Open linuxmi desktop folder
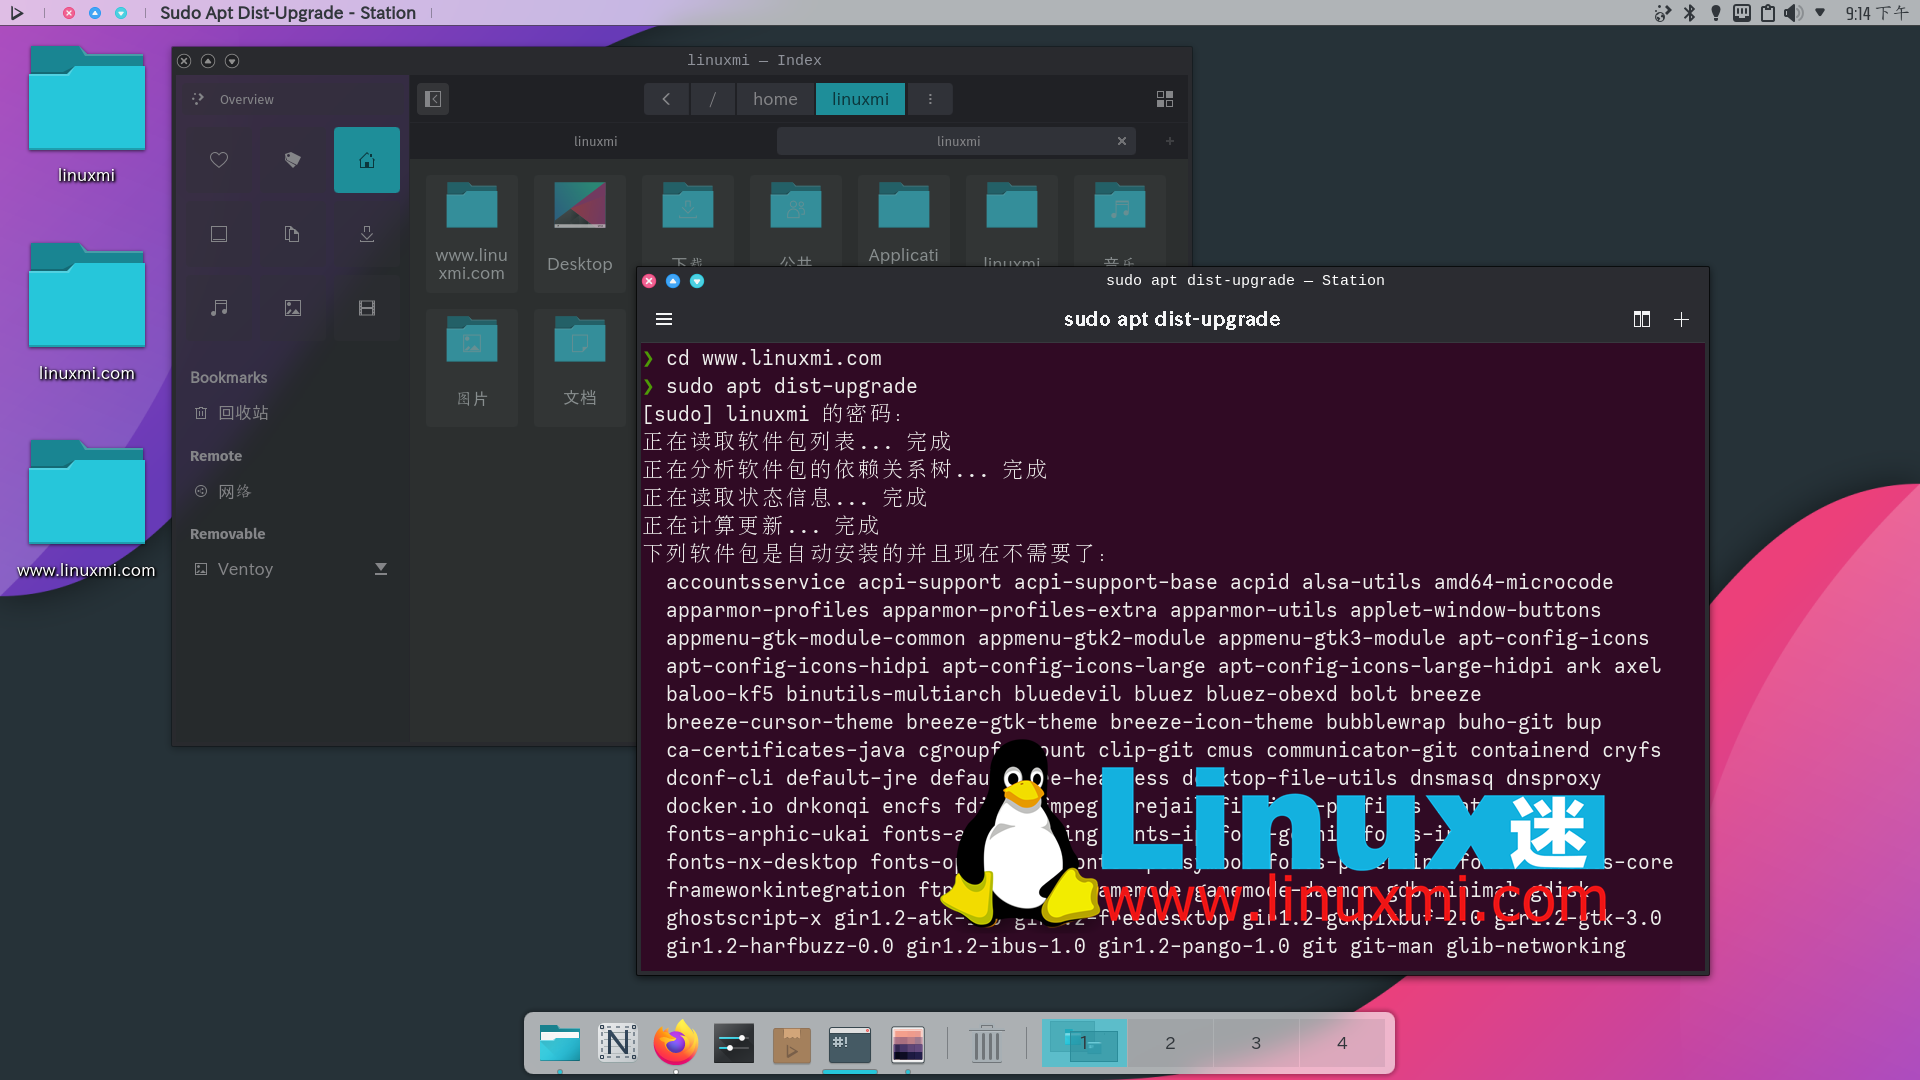Image resolution: width=1920 pixels, height=1080 pixels. [87, 115]
